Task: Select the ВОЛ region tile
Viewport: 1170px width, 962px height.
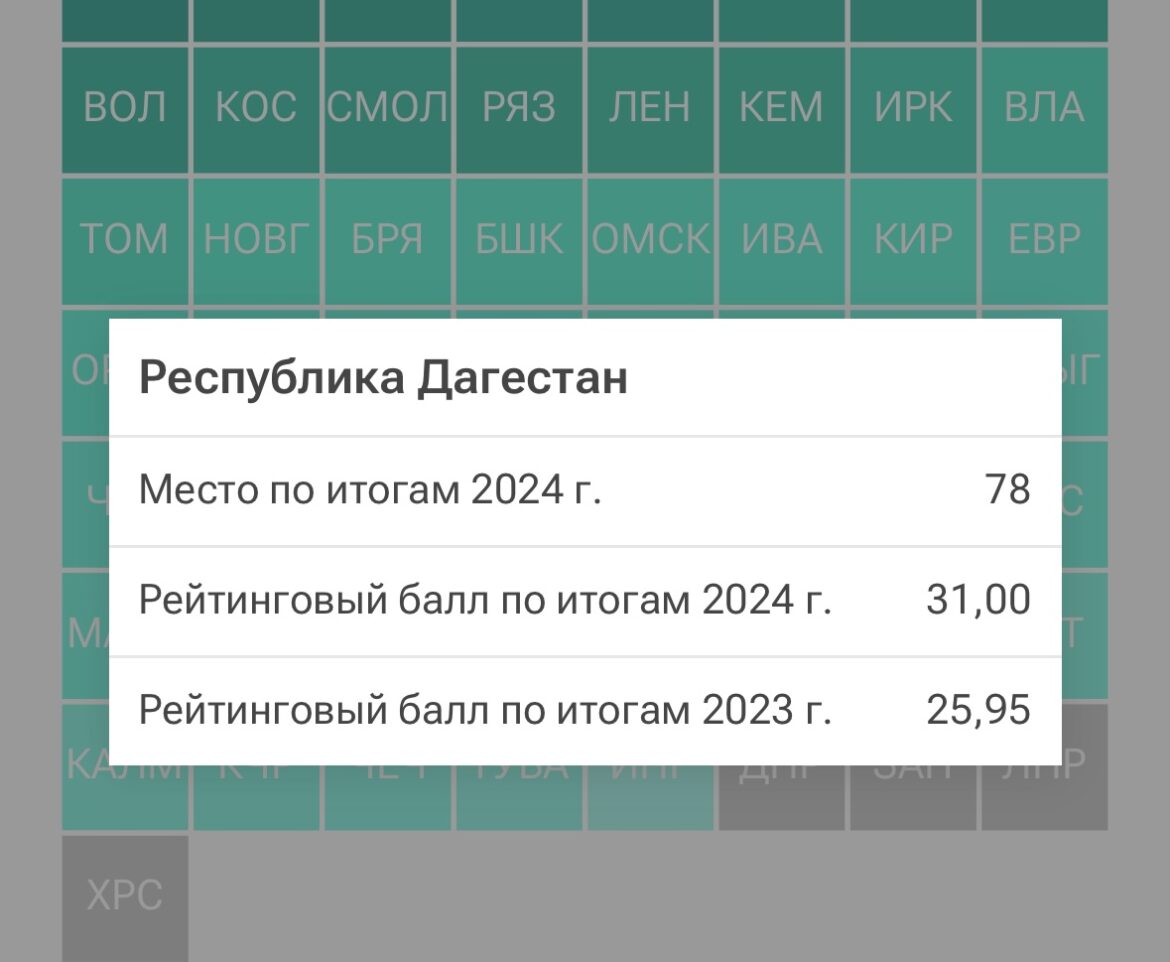Action: point(125,109)
